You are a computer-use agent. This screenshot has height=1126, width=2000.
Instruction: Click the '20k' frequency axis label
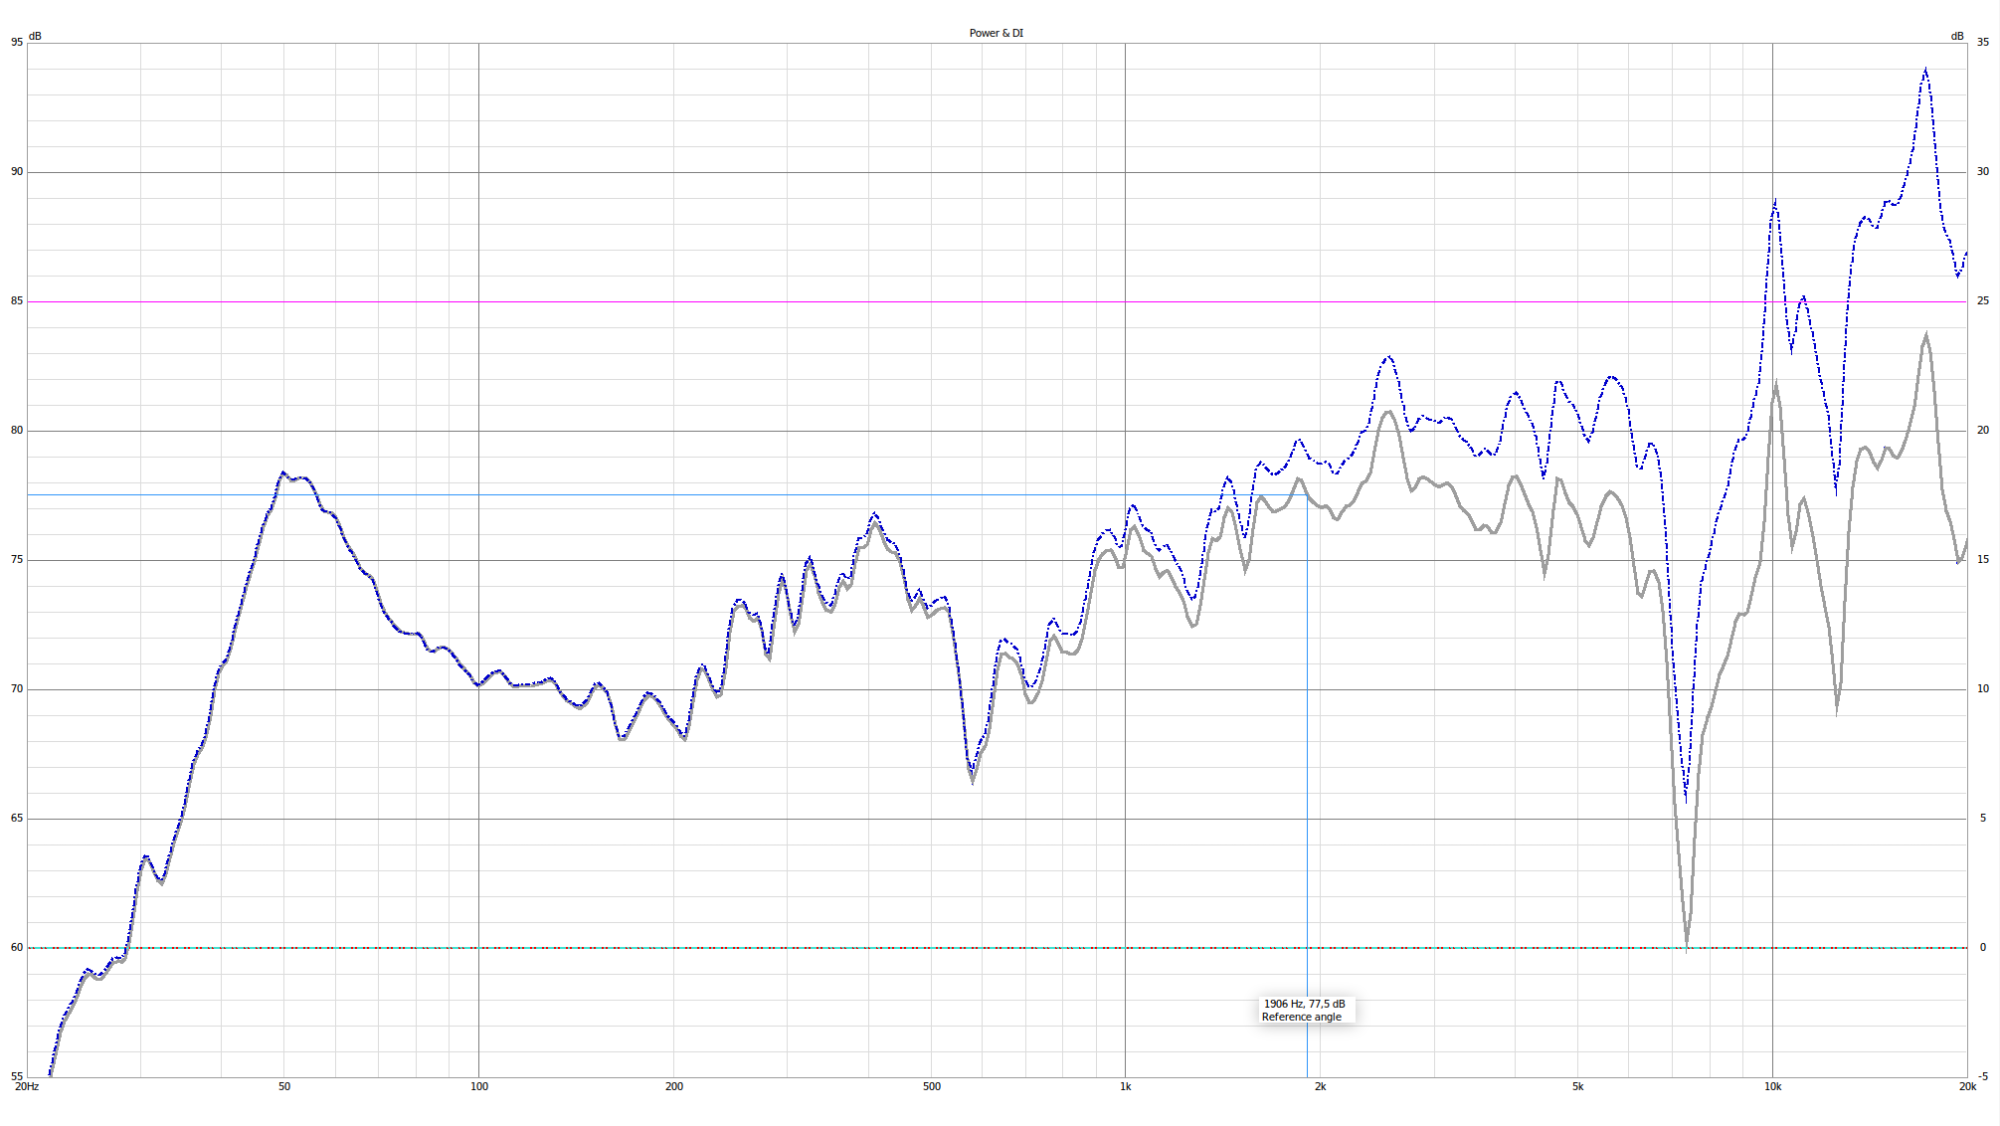(1967, 1087)
